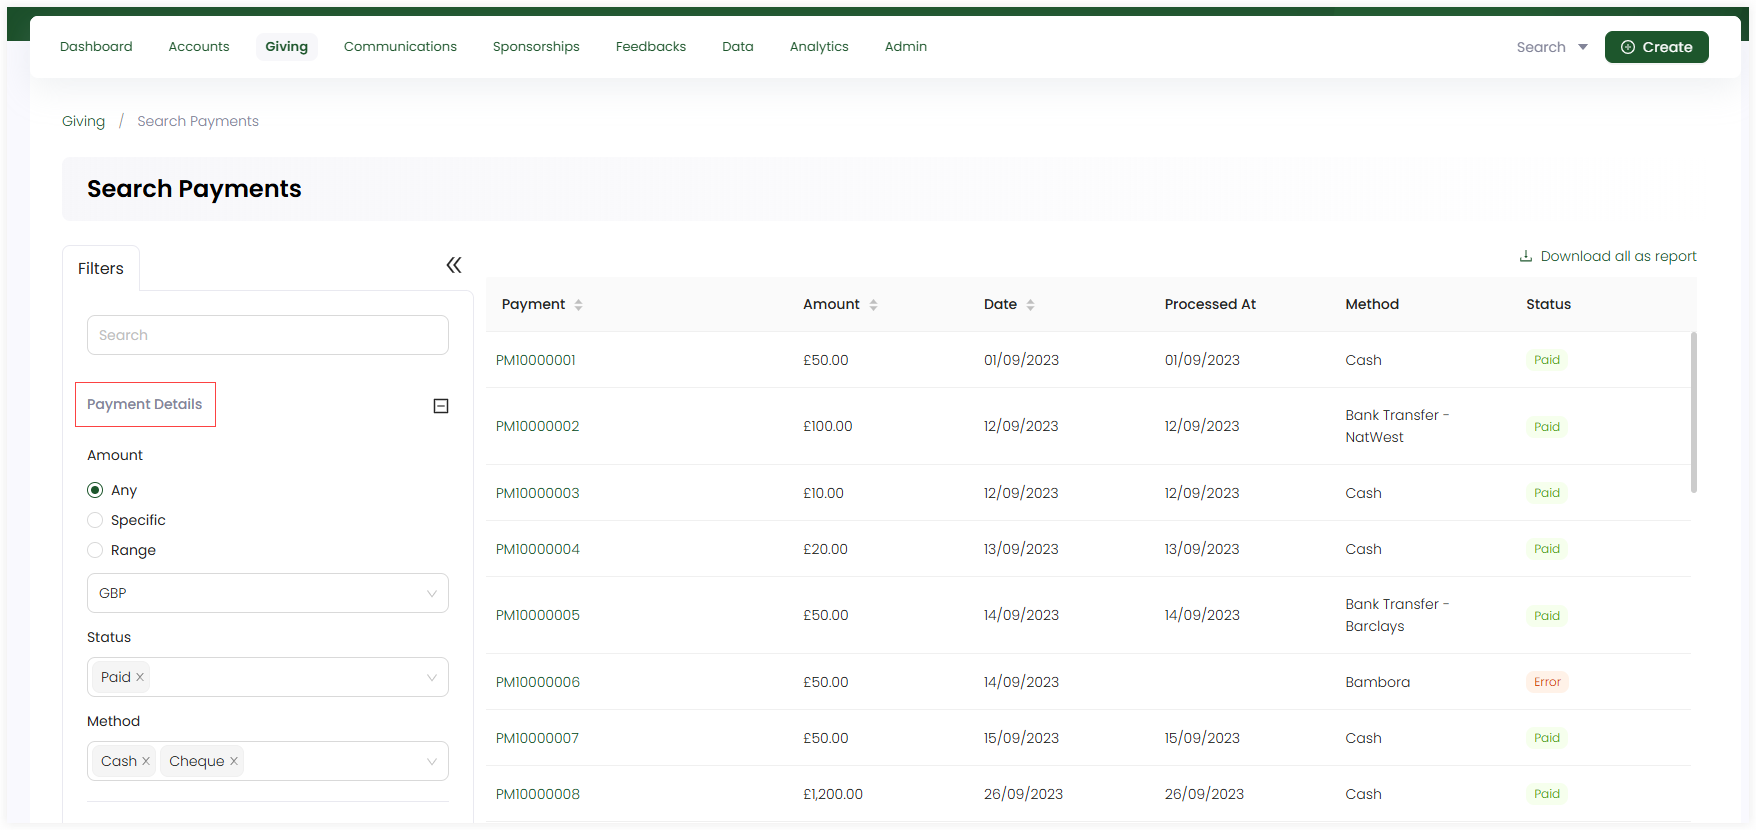Viewport: 1757px width, 831px height.
Task: Click the Bank Transfer - Barclays method cell
Action: (x=1397, y=615)
